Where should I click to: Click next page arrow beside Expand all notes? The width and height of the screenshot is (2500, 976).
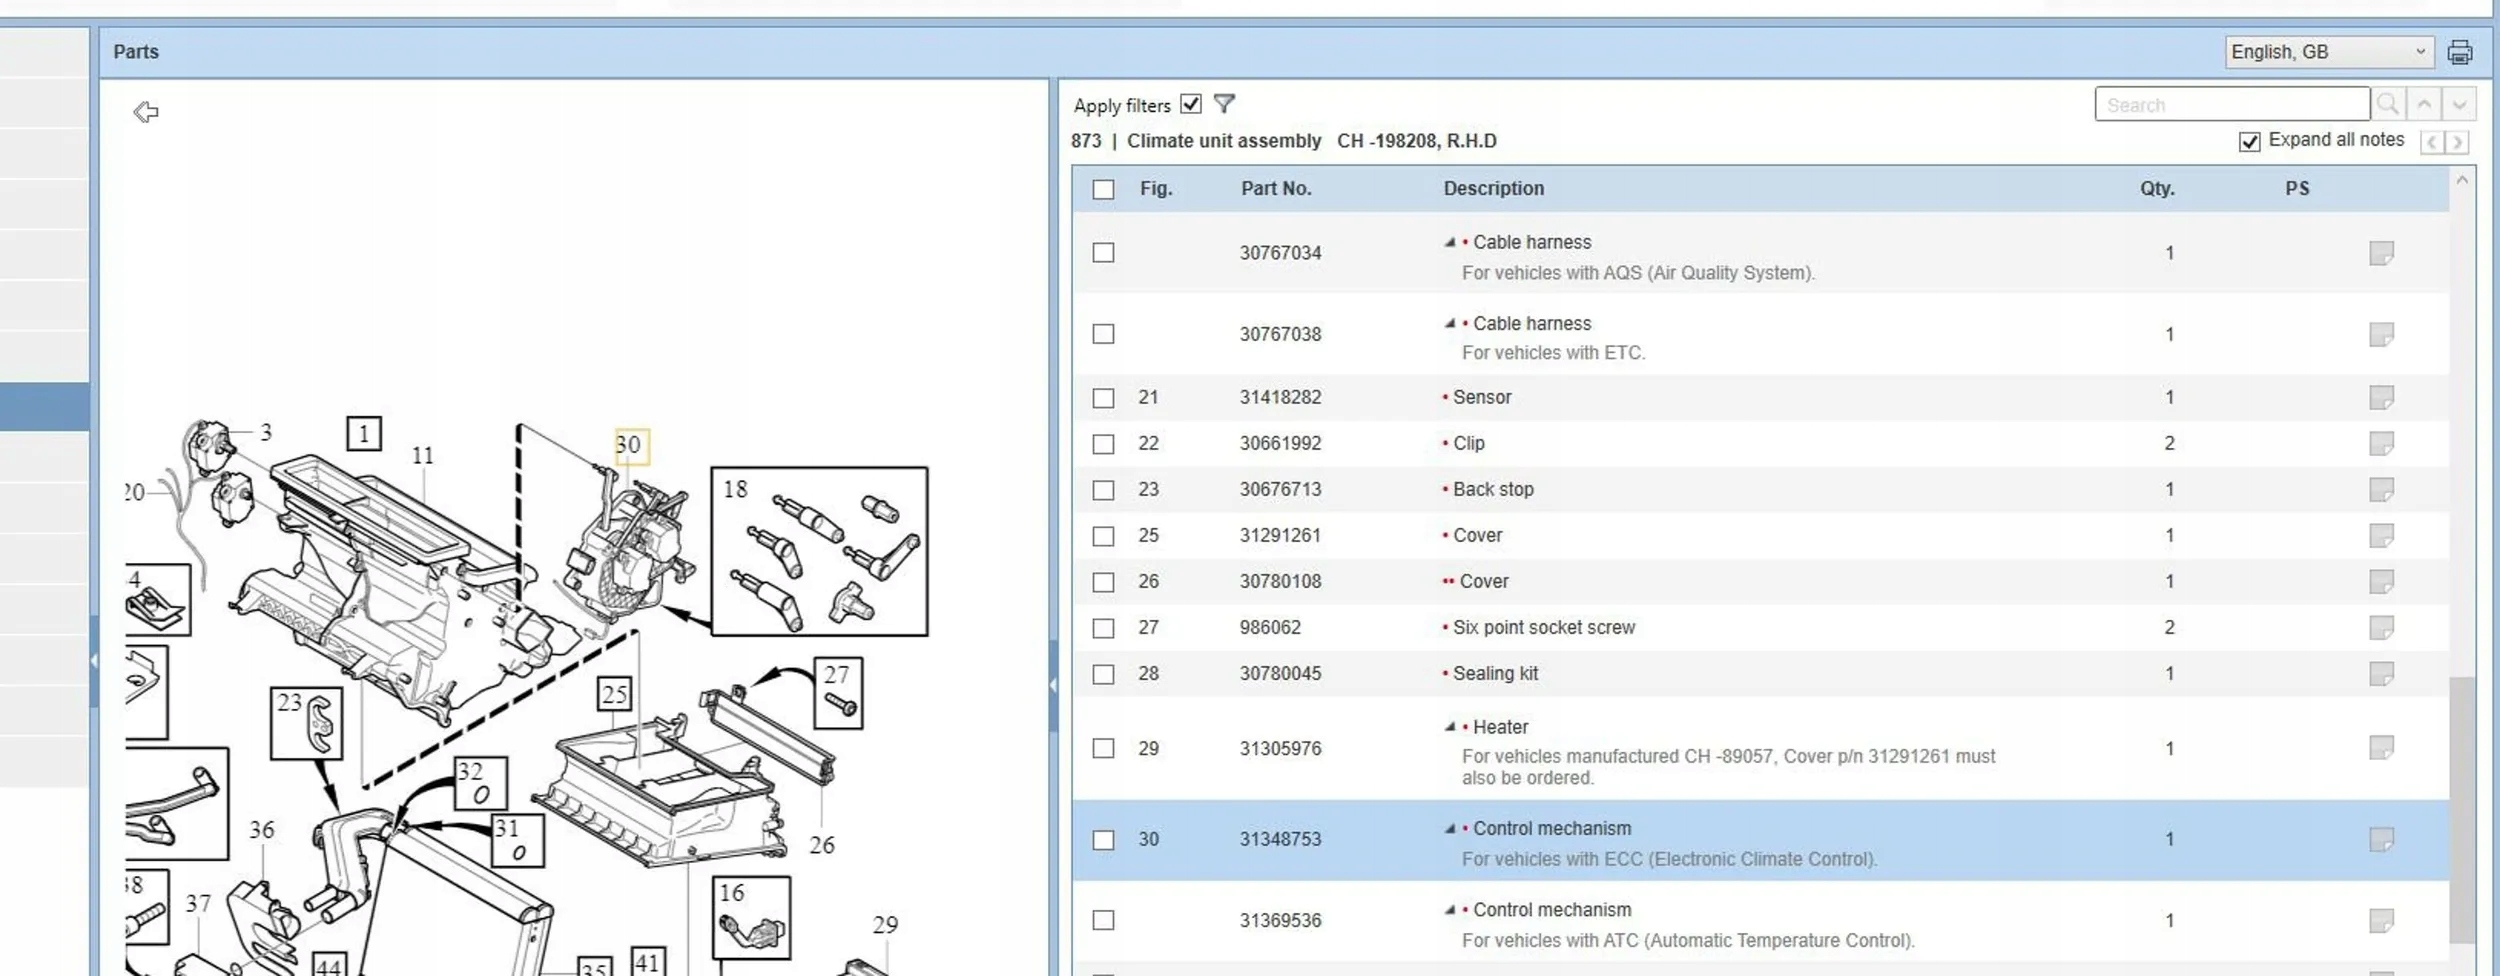[x=2457, y=142]
